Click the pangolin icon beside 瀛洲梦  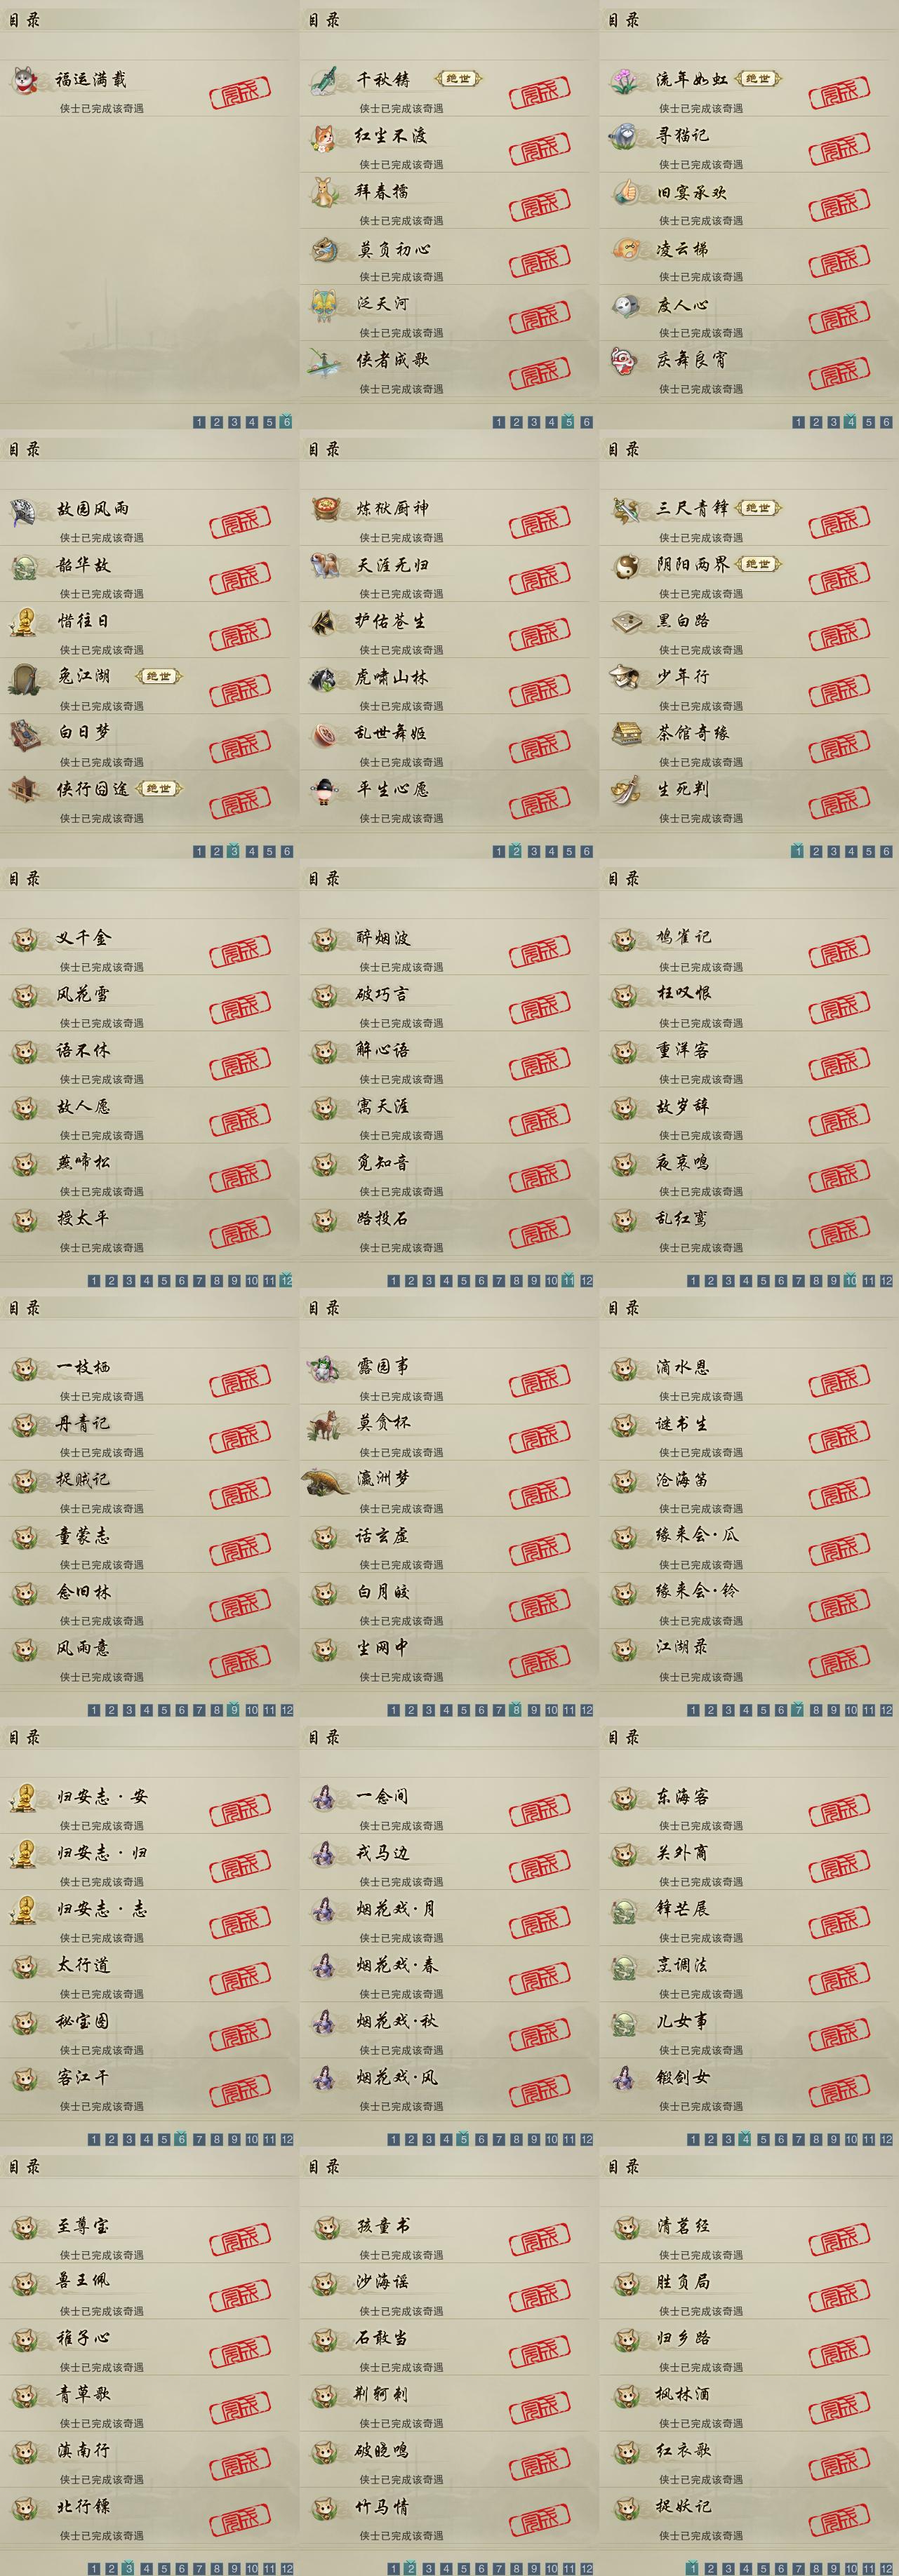click(326, 1480)
